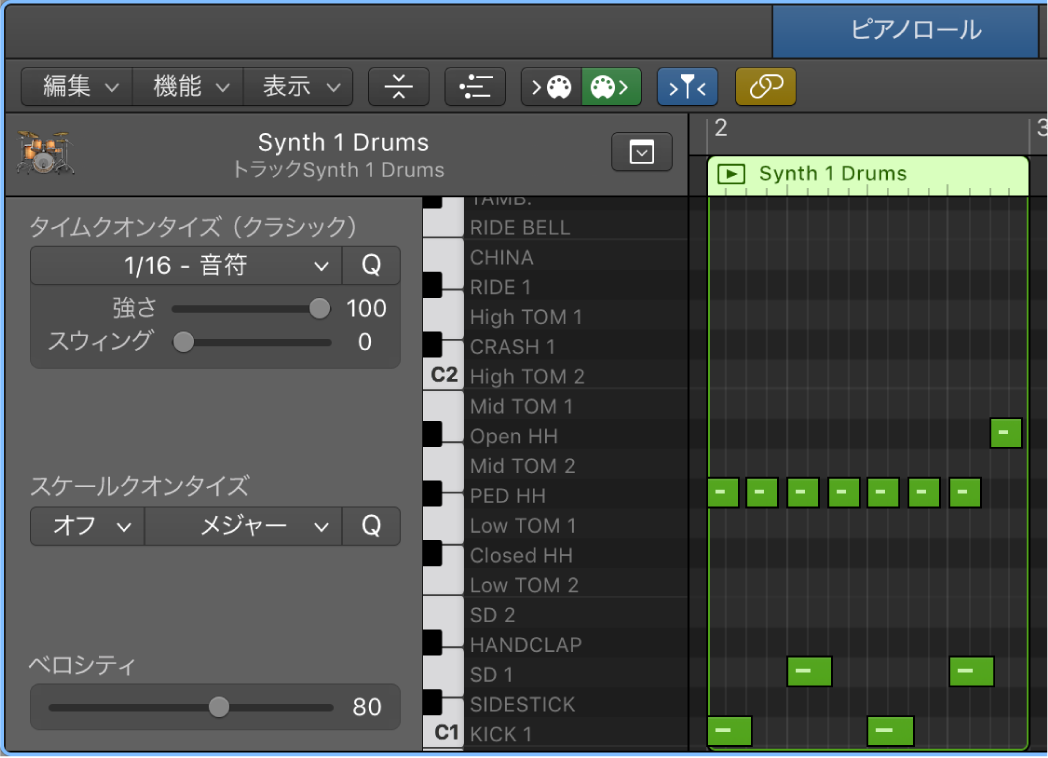Screen dimensions: 1048x758
Task: Open the メジャー scale dropdown
Action: point(244,526)
